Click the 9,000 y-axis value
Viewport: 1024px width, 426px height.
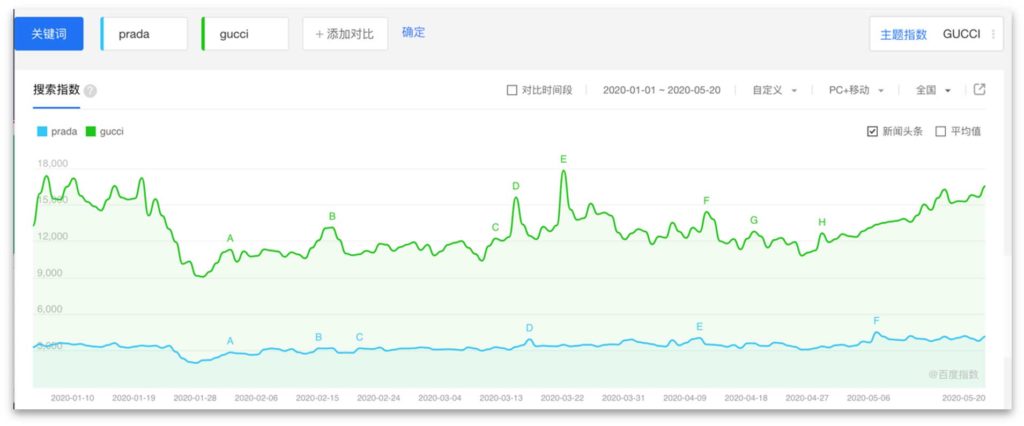(x=50, y=273)
